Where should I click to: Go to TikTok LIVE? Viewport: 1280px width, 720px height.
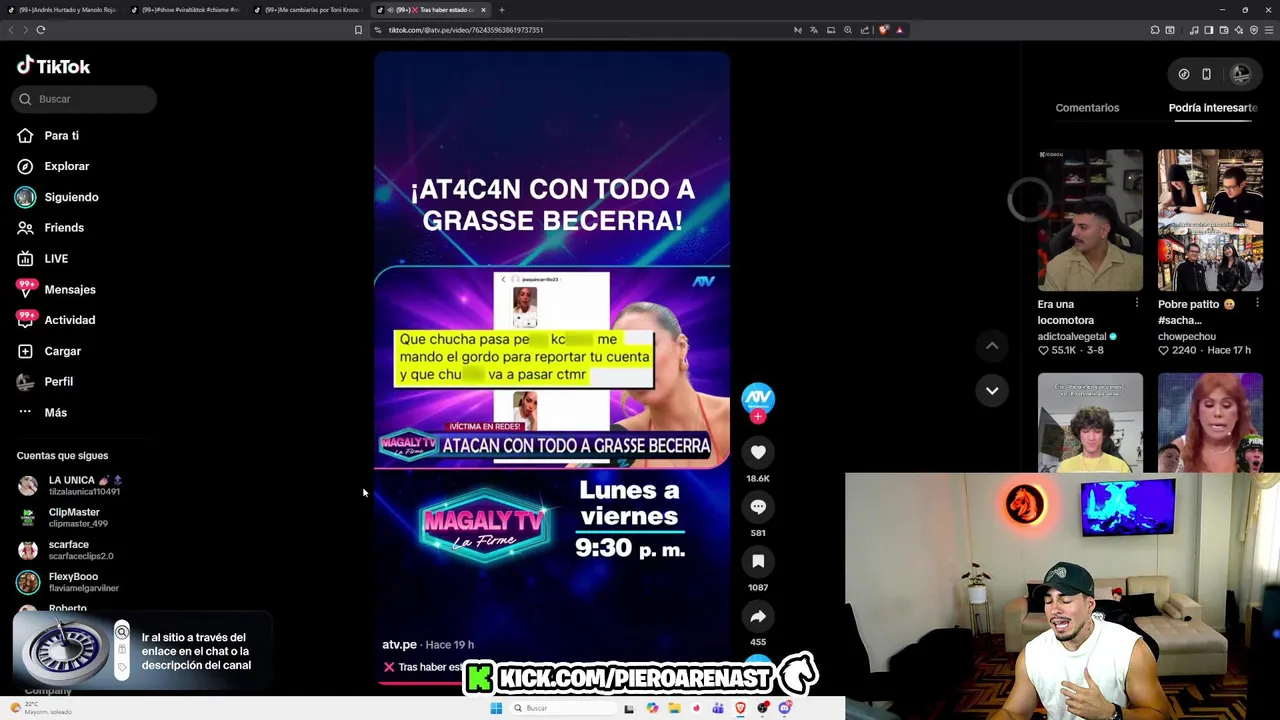click(x=42, y=259)
